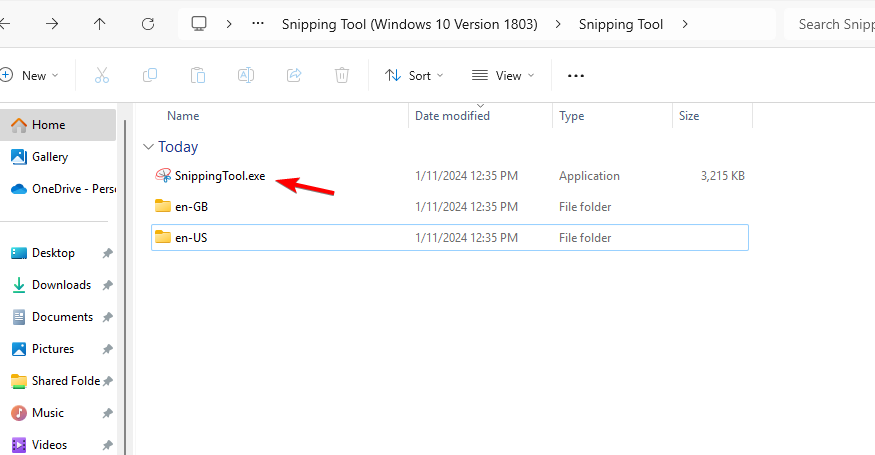
Task: Open the Sort dropdown menu
Action: [x=414, y=75]
